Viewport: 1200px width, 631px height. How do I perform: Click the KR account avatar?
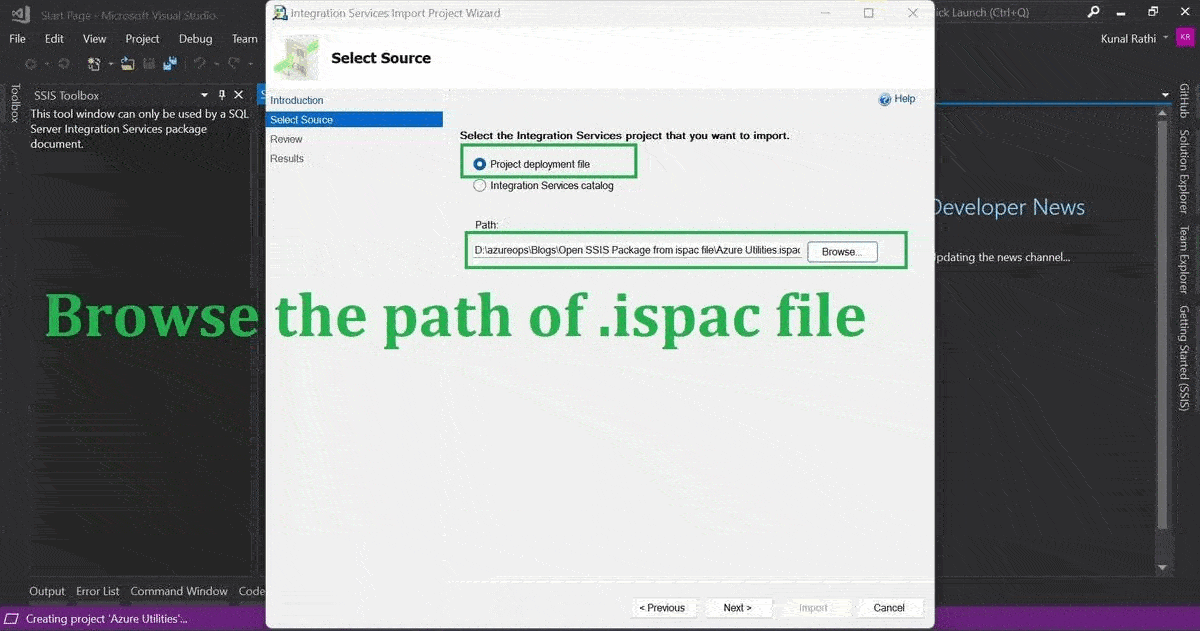tap(1184, 38)
